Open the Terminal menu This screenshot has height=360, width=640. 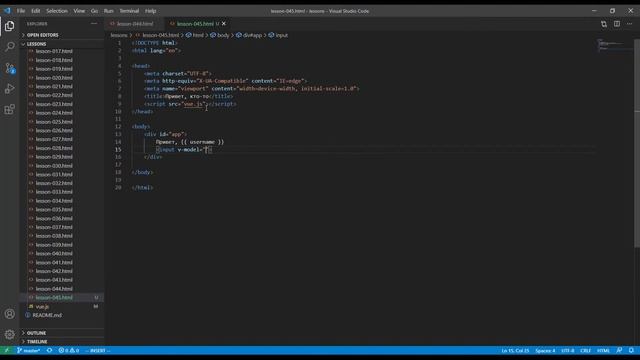129,11
